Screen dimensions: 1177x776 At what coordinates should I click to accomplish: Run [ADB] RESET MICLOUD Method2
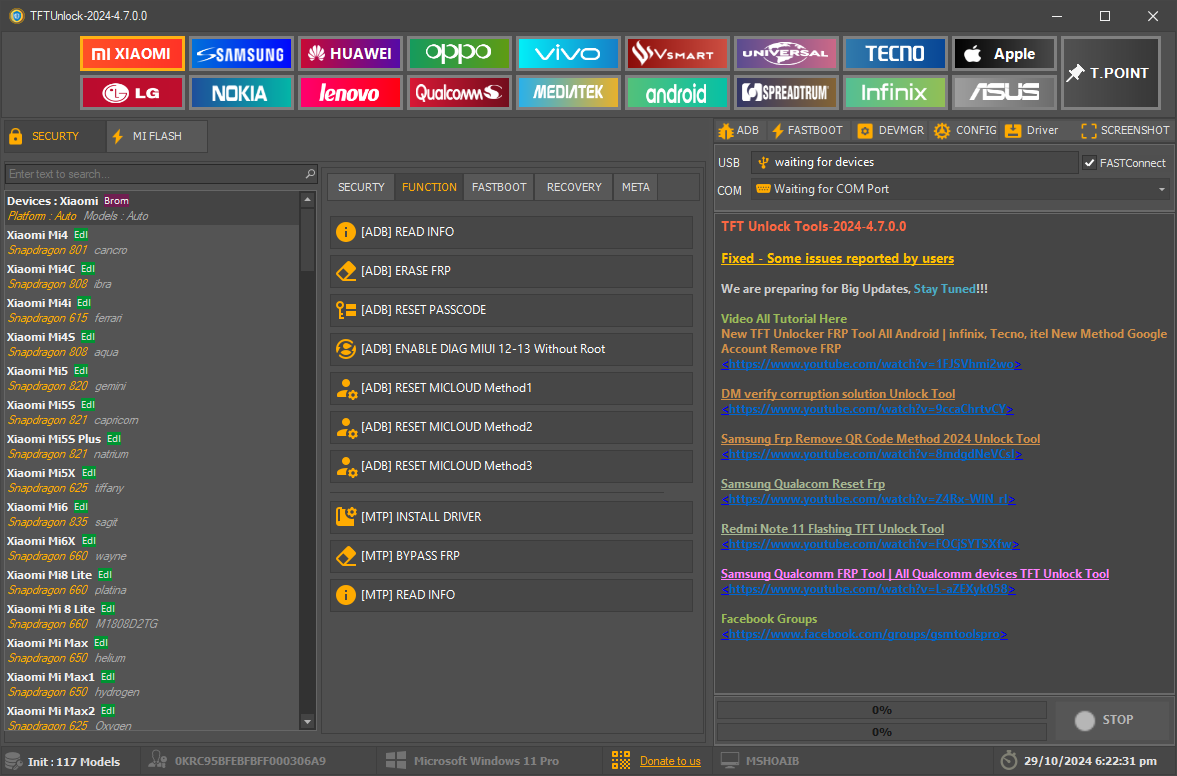tap(511, 427)
